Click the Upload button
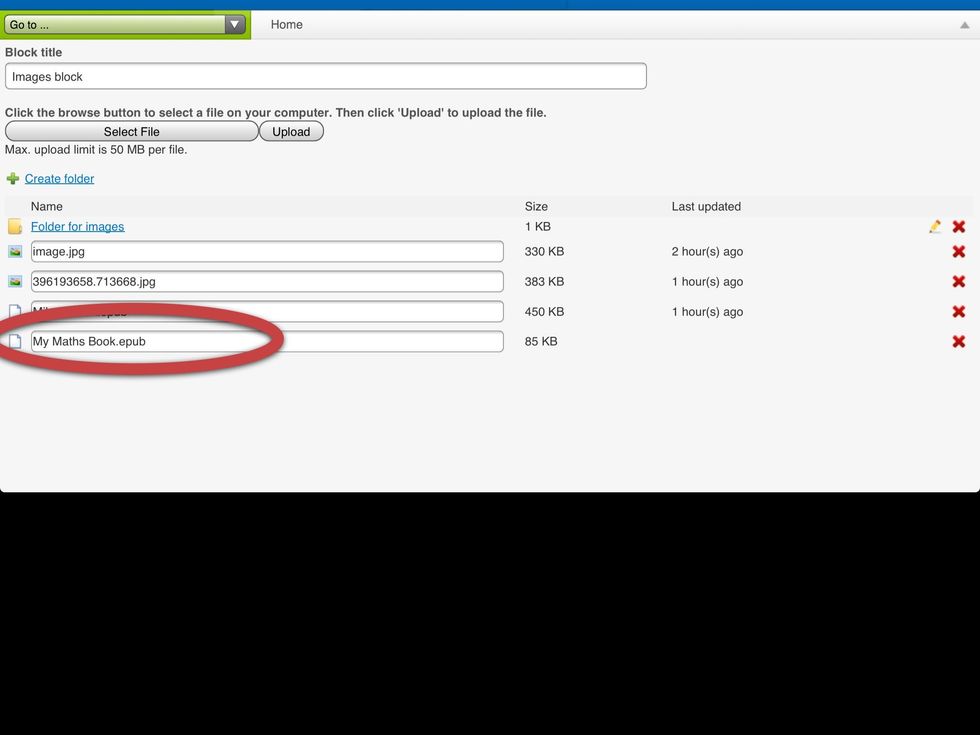Screen dimensions: 980x735 (291, 131)
